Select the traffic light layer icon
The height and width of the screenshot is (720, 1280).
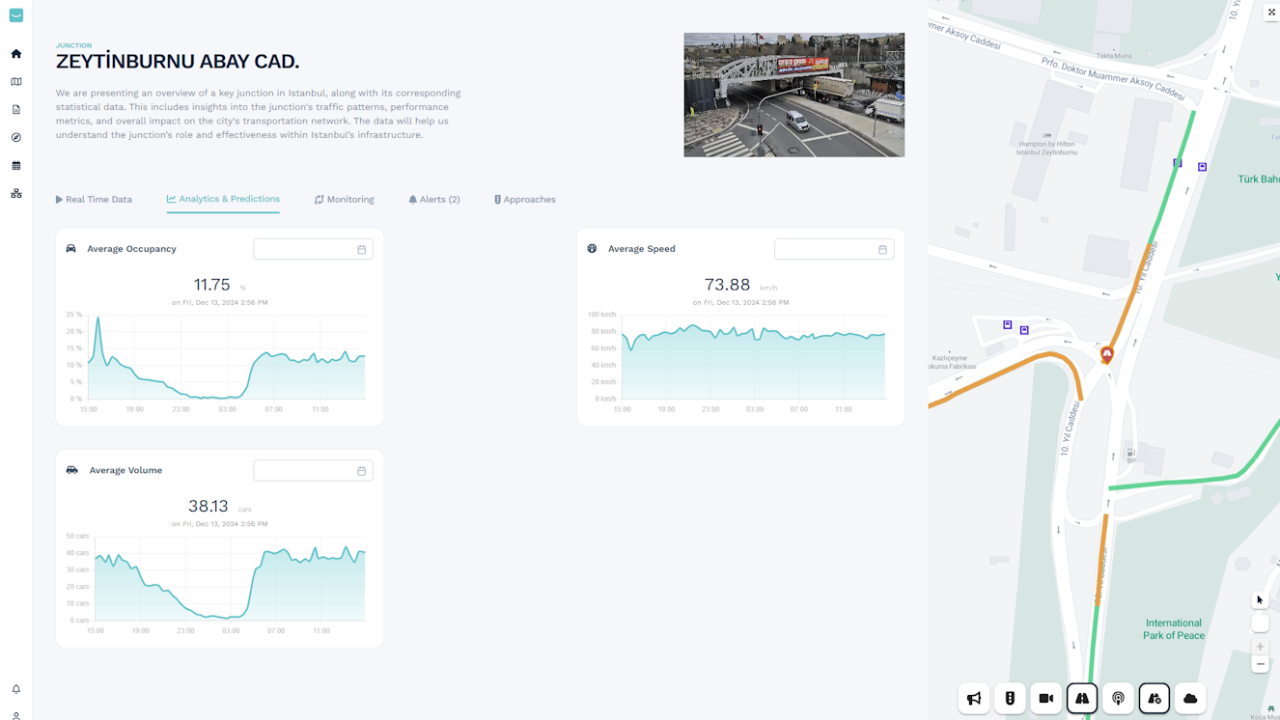1010,698
